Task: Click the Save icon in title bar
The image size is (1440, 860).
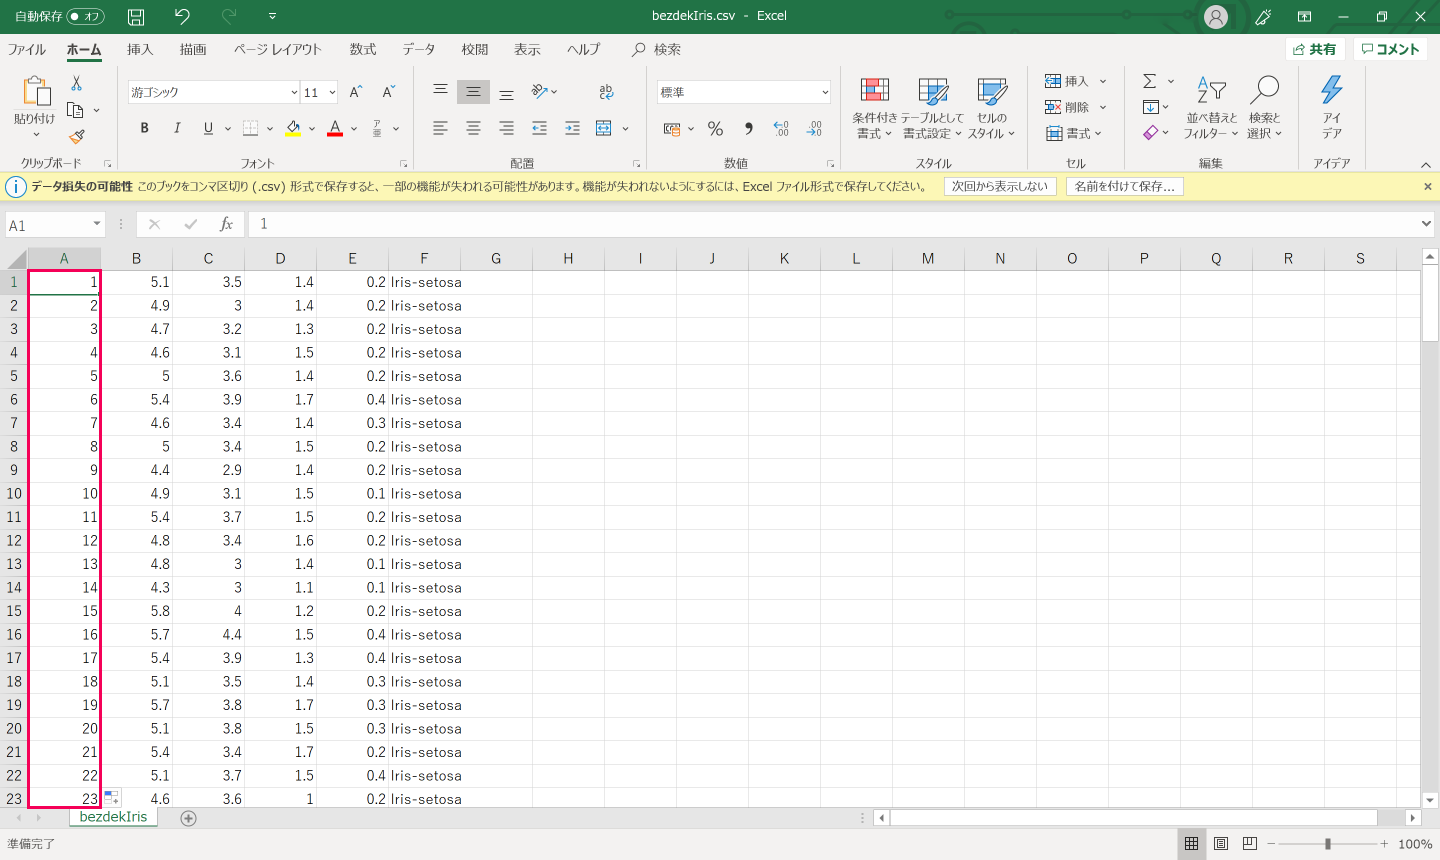Action: click(136, 16)
